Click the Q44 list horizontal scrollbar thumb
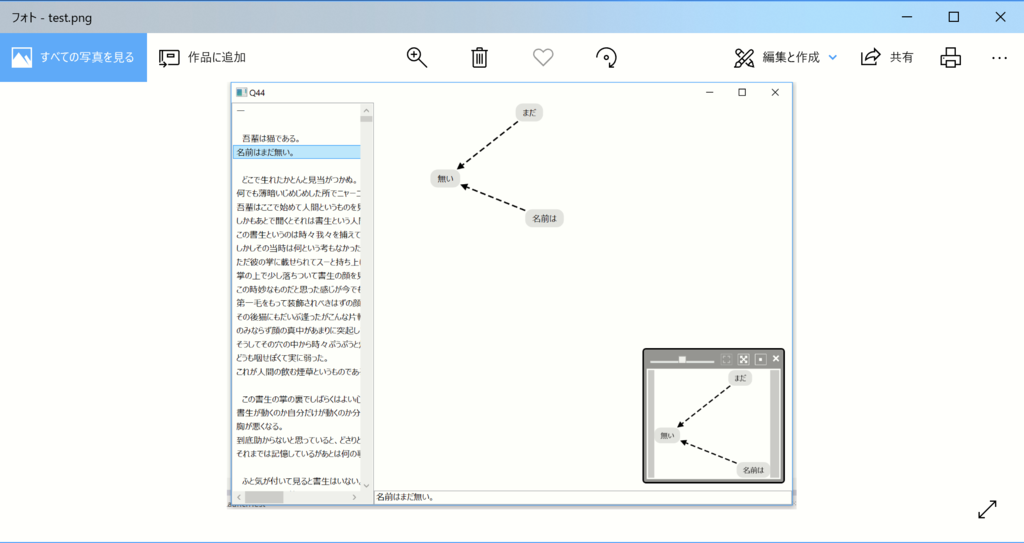This screenshot has height=543, width=1024. pos(264,497)
